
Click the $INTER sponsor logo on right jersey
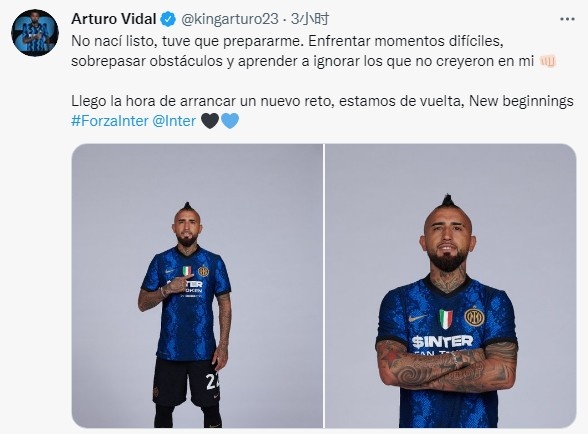click(x=442, y=341)
